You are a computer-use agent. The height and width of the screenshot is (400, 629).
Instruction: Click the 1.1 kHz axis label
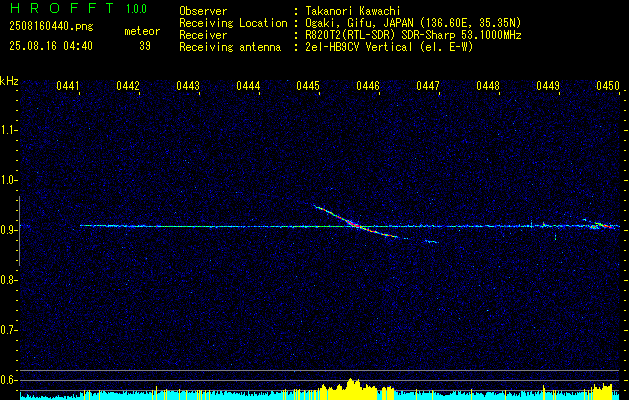8,130
